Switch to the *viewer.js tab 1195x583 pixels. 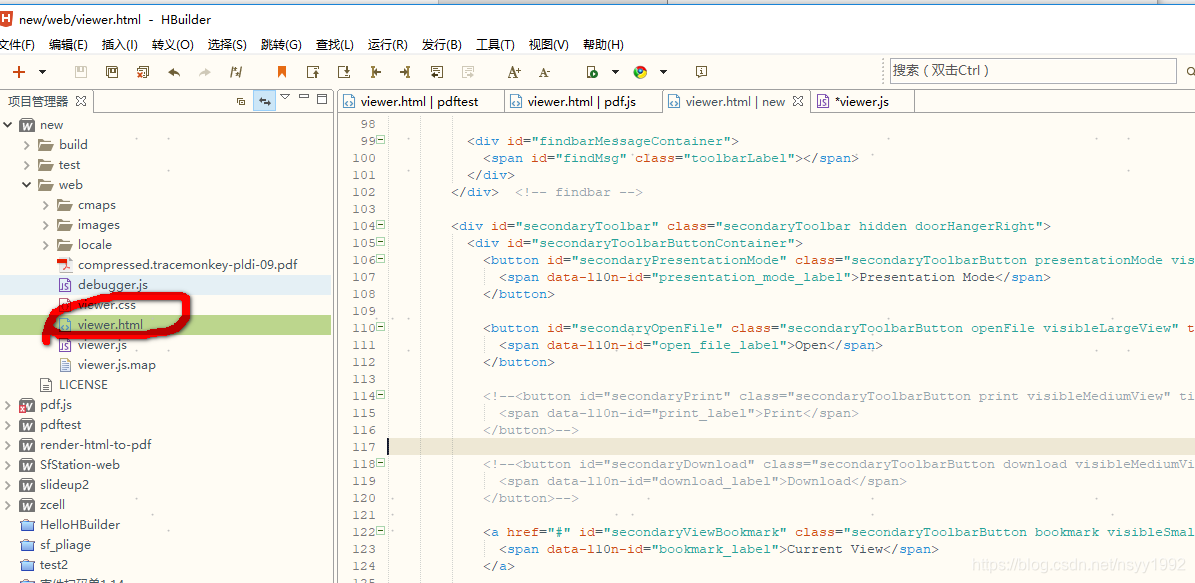[862, 101]
